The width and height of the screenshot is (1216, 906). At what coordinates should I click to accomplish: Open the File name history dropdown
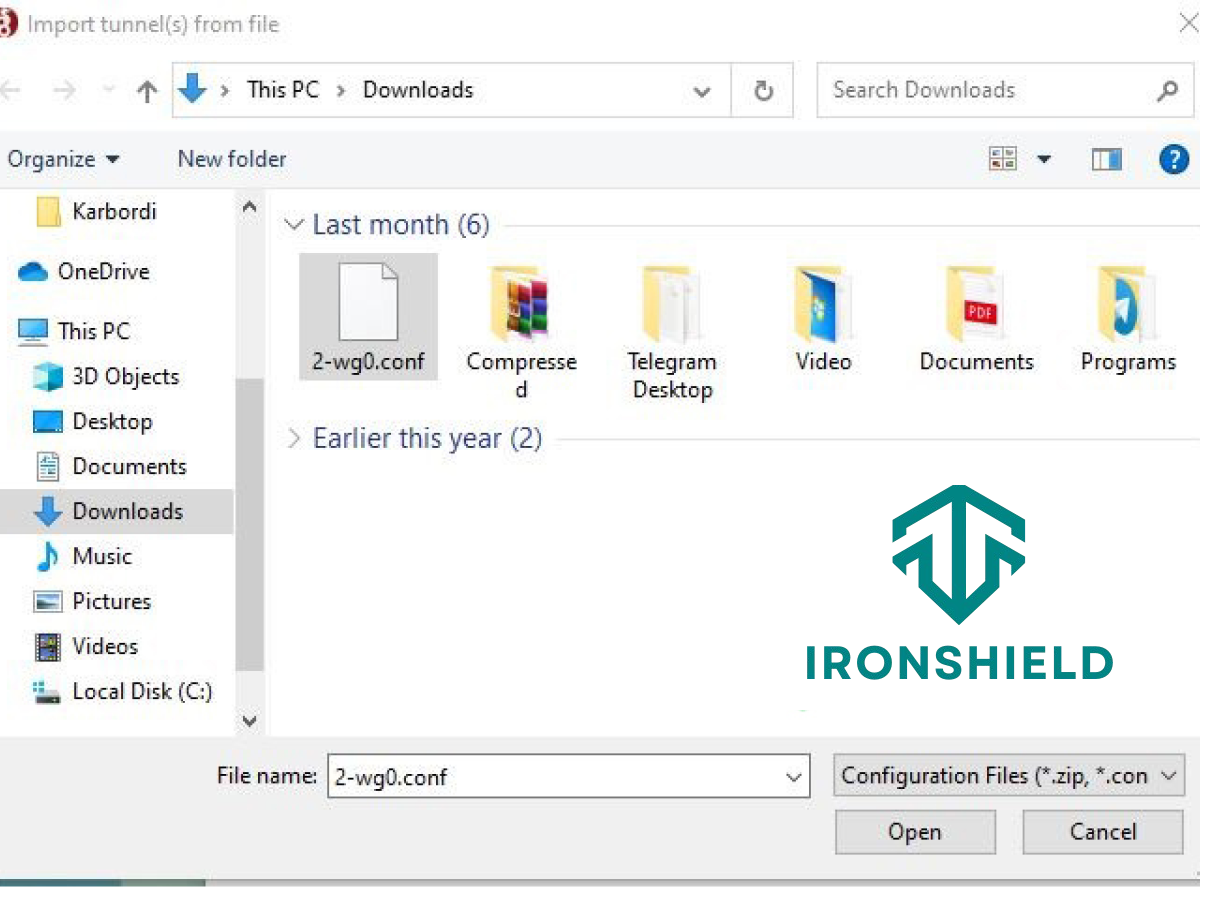[794, 777]
